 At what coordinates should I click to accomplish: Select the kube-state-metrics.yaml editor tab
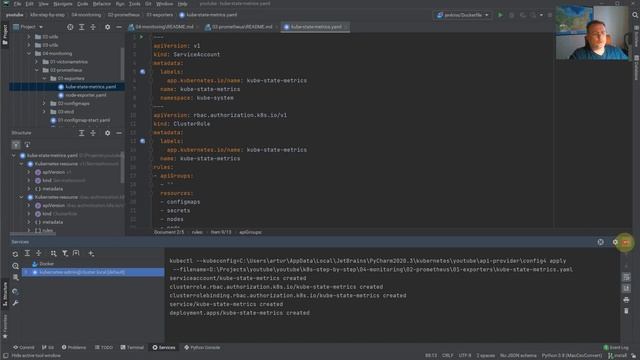click(x=315, y=27)
